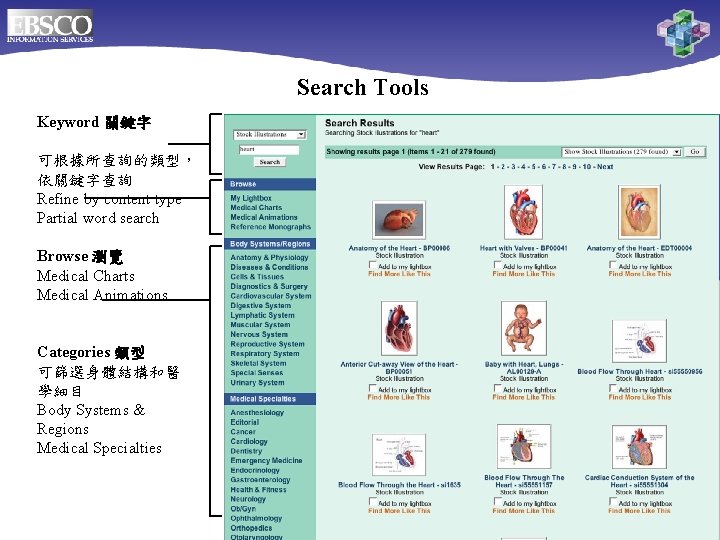This screenshot has height=540, width=720.
Task: Click the keyword search field containing heart
Action: [x=269, y=149]
